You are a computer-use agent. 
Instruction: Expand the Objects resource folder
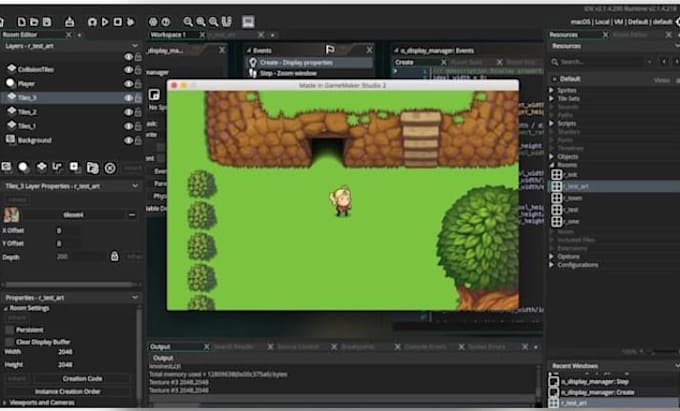[552, 156]
